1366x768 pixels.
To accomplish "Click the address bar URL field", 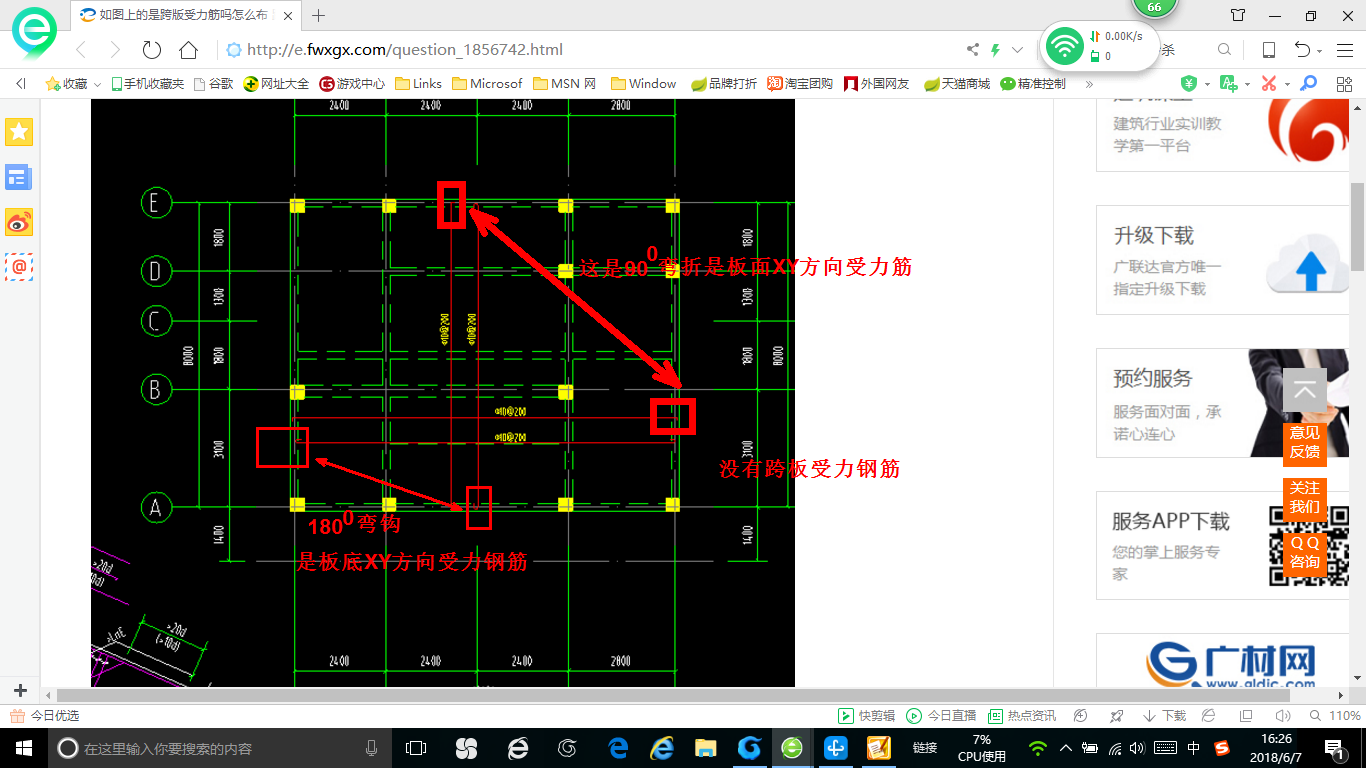I will point(590,50).
